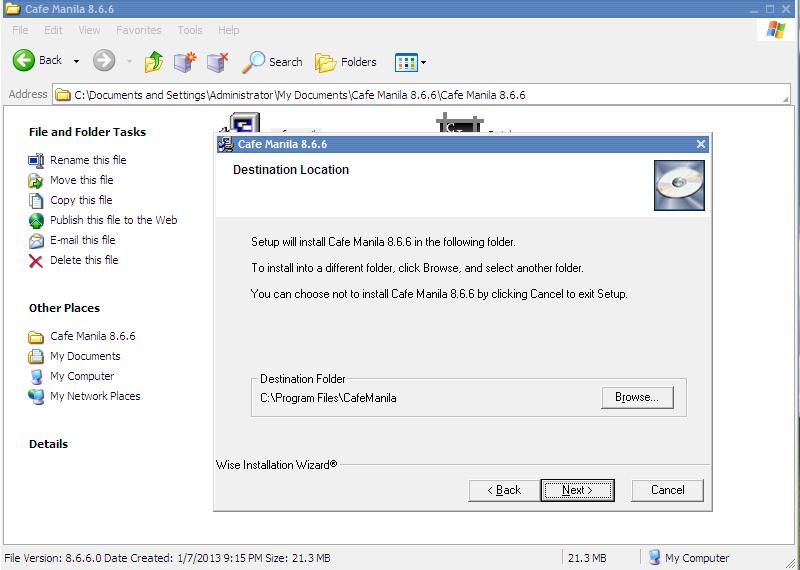Click the CD disc image in the wizard
This screenshot has width=800, height=570.
pos(679,185)
